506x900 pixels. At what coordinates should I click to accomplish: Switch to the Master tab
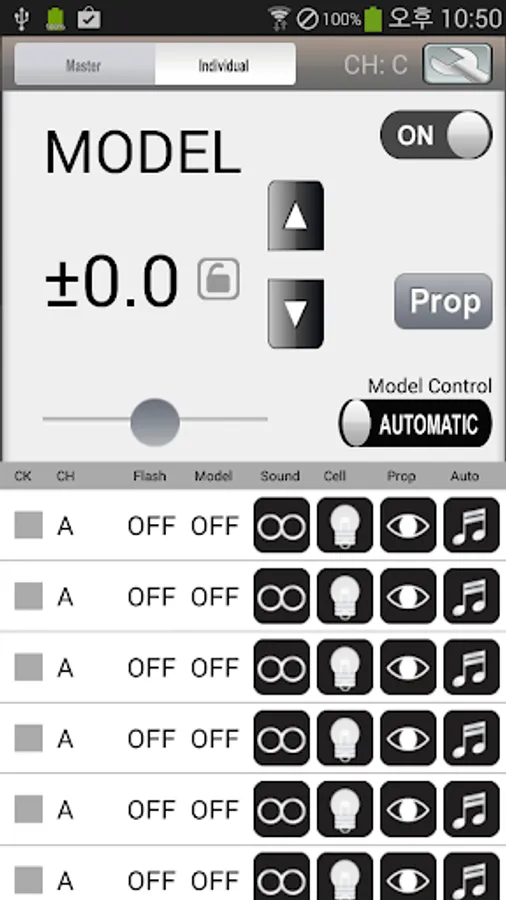tap(84, 64)
